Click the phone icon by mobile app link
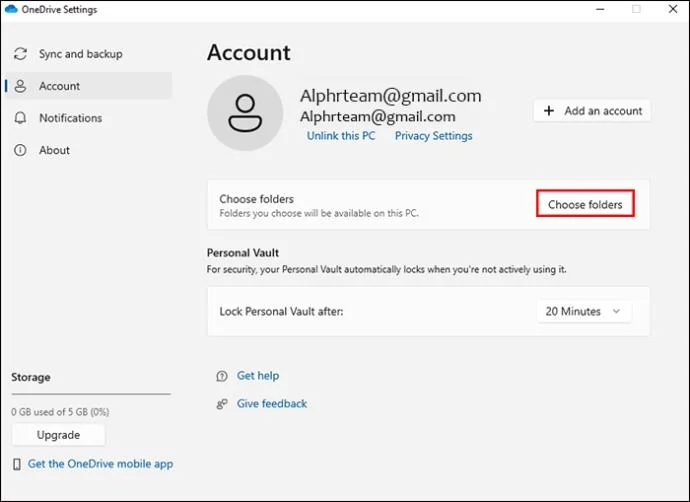The width and height of the screenshot is (690, 502). coord(17,464)
